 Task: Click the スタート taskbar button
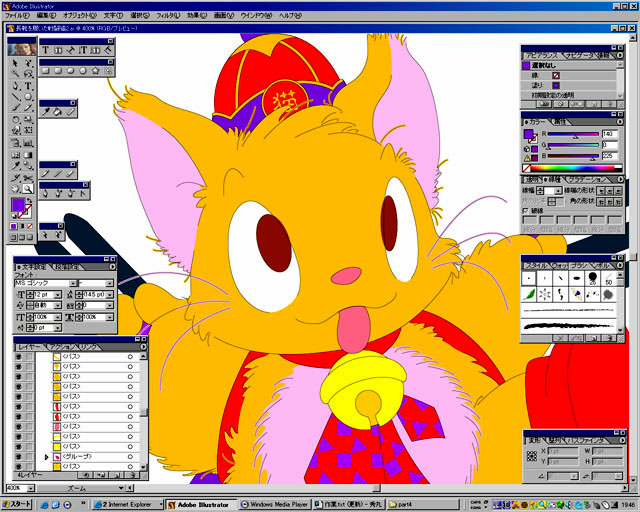[x=16, y=504]
